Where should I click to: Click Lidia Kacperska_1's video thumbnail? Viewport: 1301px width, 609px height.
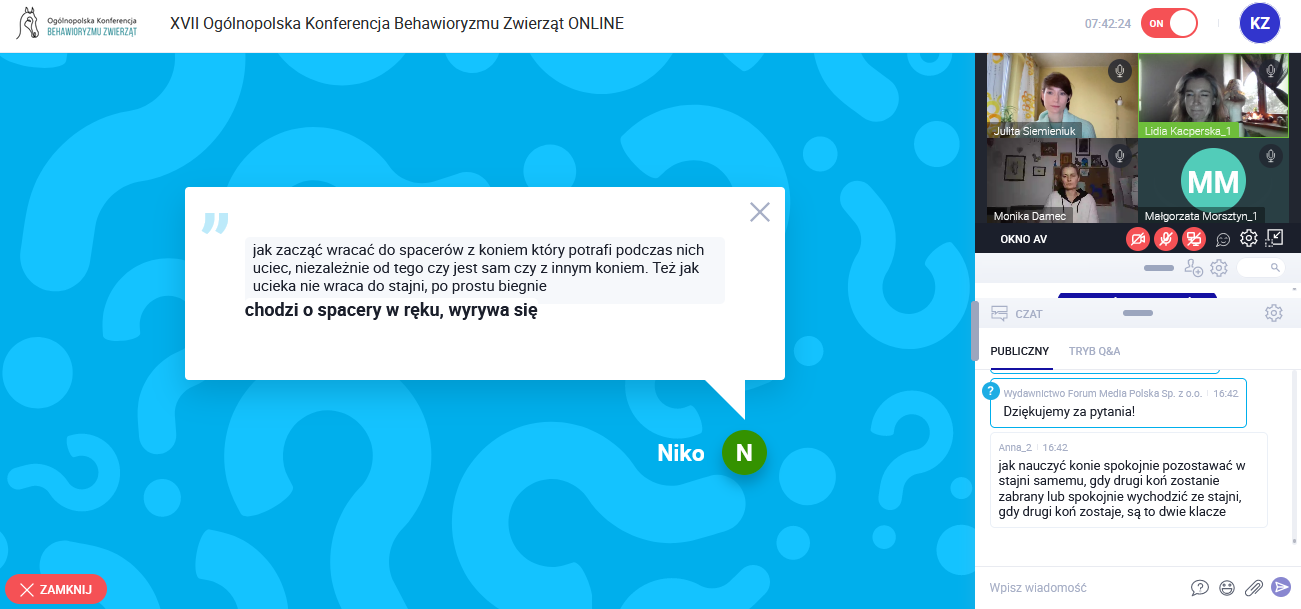pyautogui.click(x=1215, y=96)
